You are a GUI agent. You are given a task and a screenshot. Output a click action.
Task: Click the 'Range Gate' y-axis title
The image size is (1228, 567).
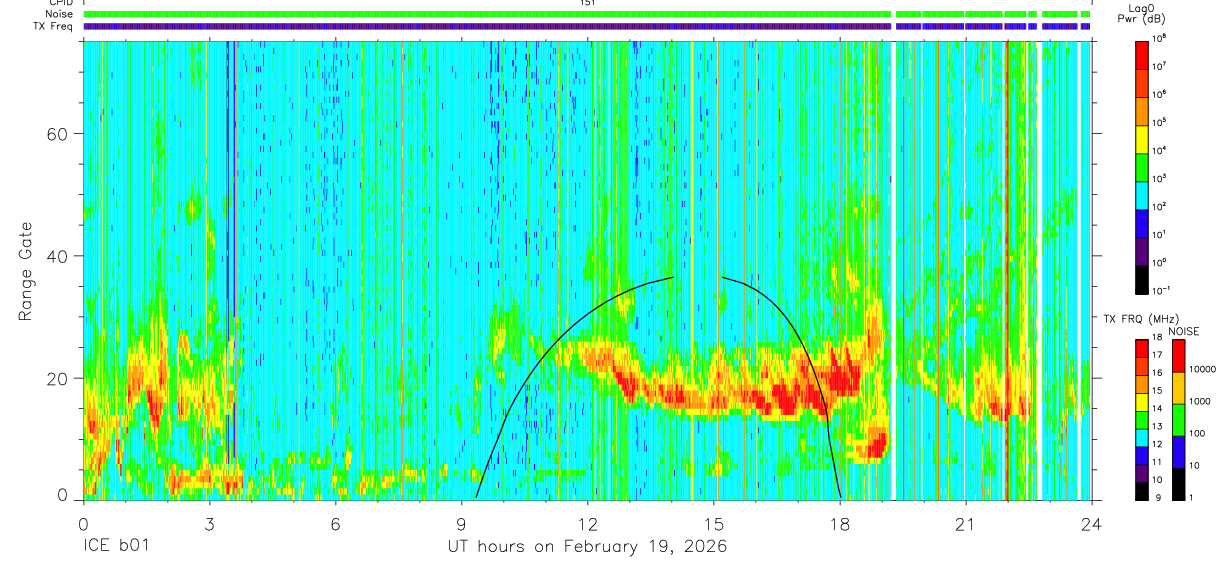point(26,271)
